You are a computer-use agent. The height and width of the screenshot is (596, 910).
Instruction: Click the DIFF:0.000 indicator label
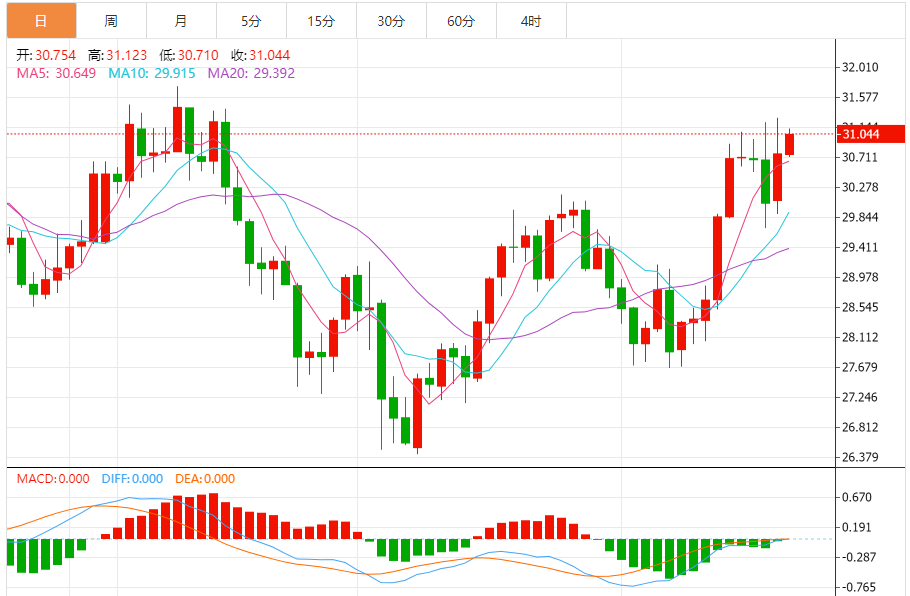[x=132, y=479]
